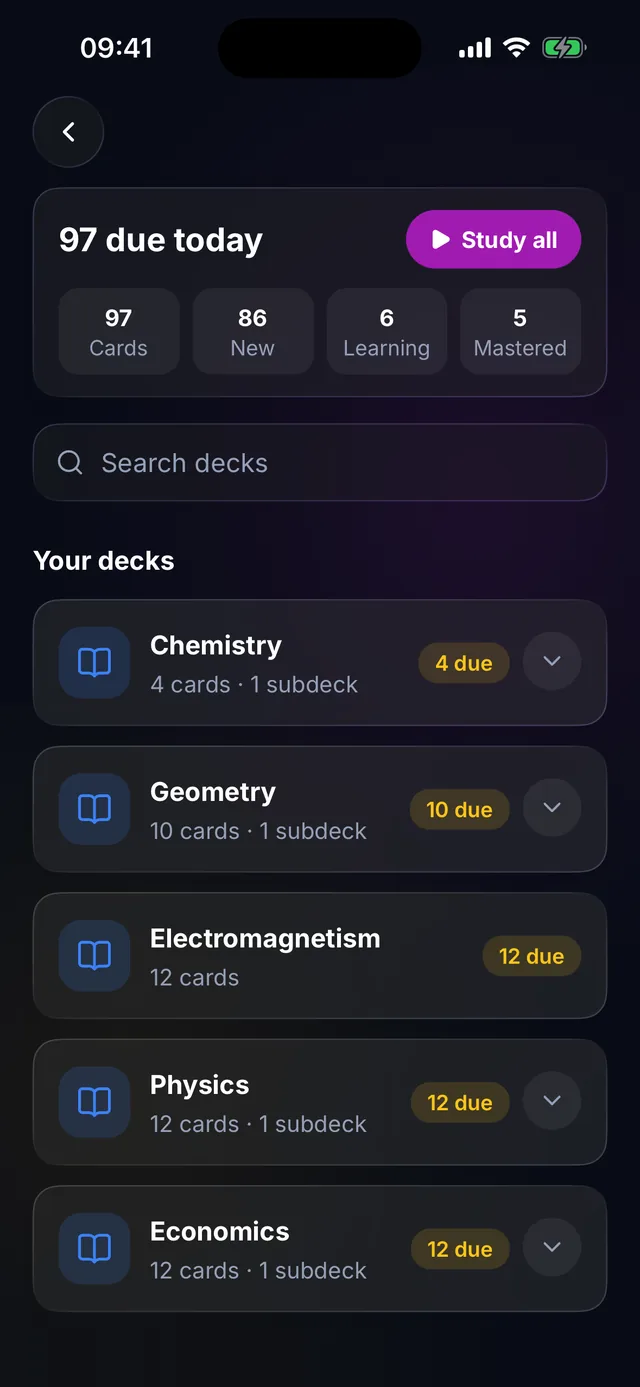Expand the Chemistry deck subdecks
Viewport: 640px width, 1387px height.
tap(552, 662)
